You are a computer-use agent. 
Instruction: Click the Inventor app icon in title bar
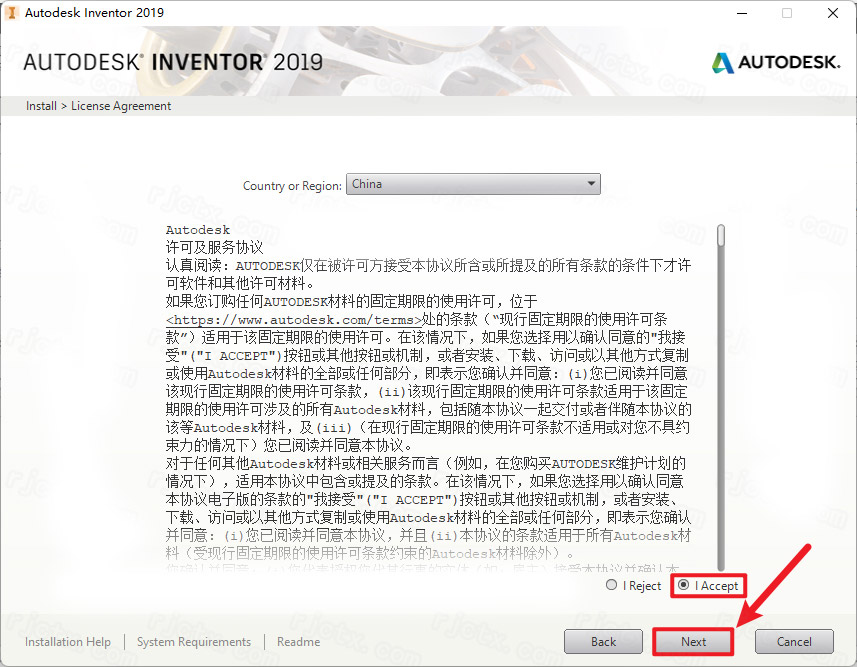pyautogui.click(x=11, y=12)
